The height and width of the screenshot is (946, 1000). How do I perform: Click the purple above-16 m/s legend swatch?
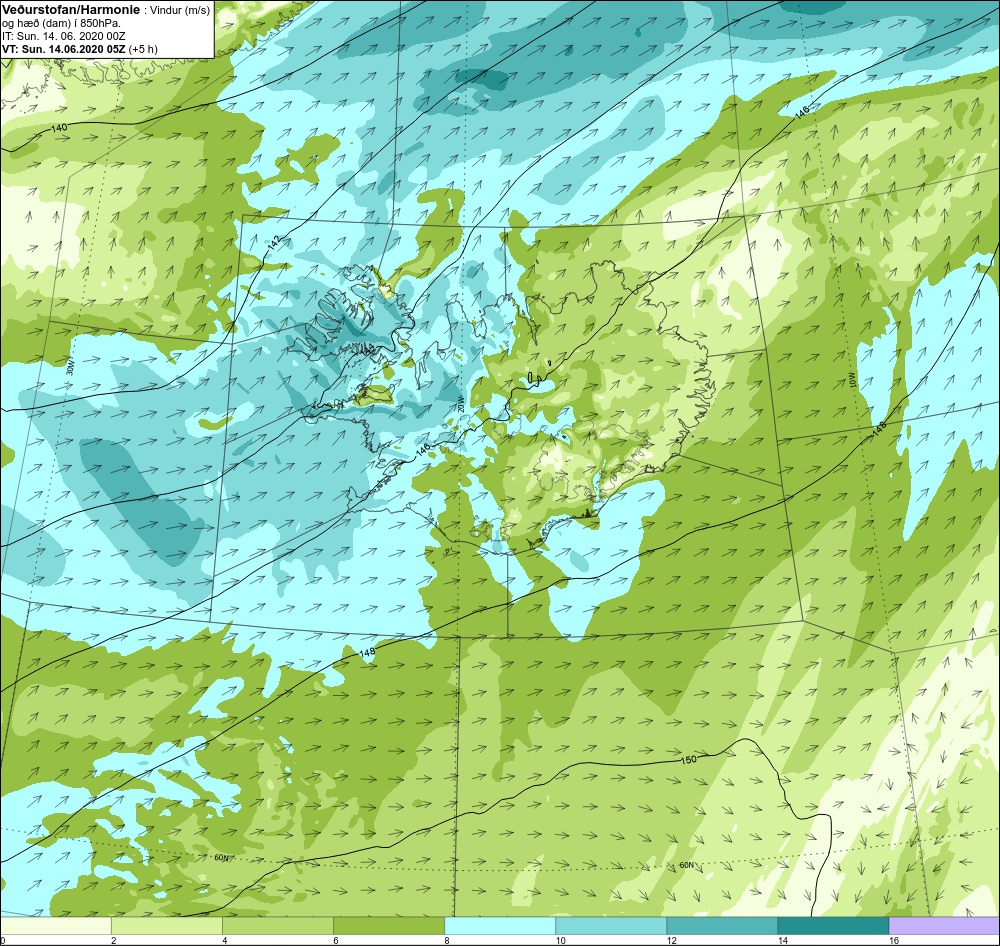coord(945,926)
